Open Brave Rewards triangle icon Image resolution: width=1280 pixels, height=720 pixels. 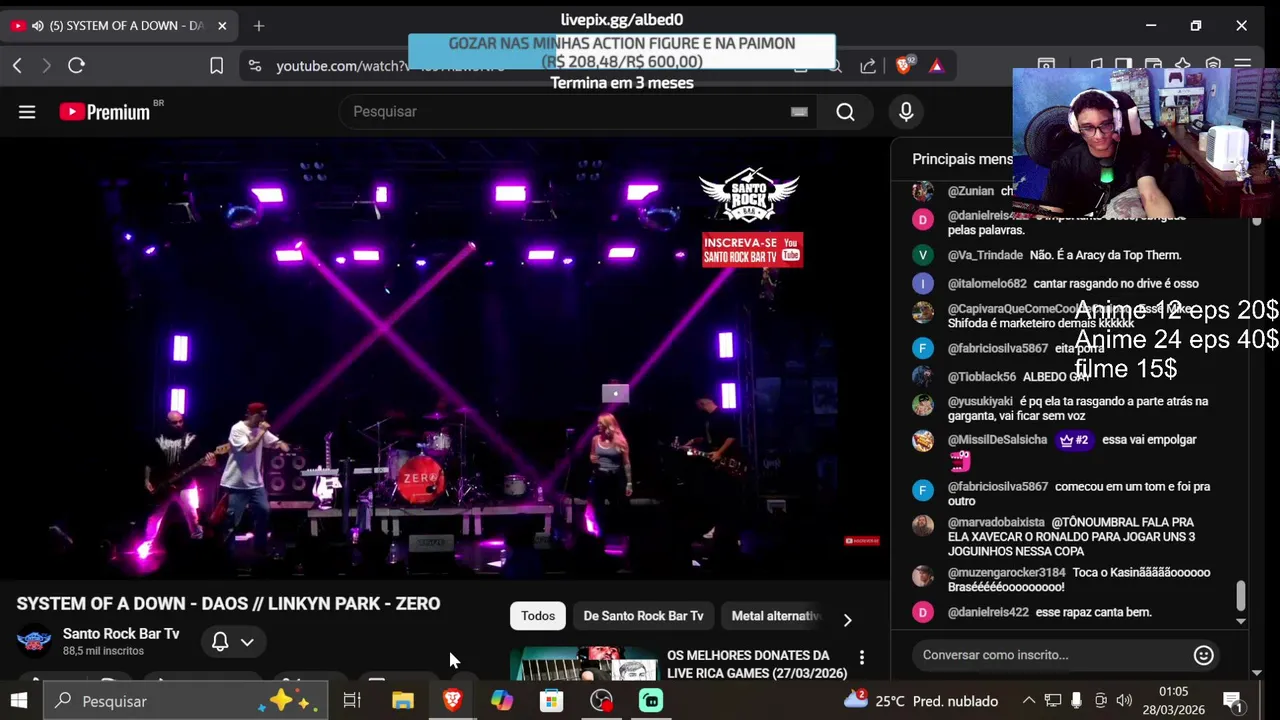coord(936,66)
